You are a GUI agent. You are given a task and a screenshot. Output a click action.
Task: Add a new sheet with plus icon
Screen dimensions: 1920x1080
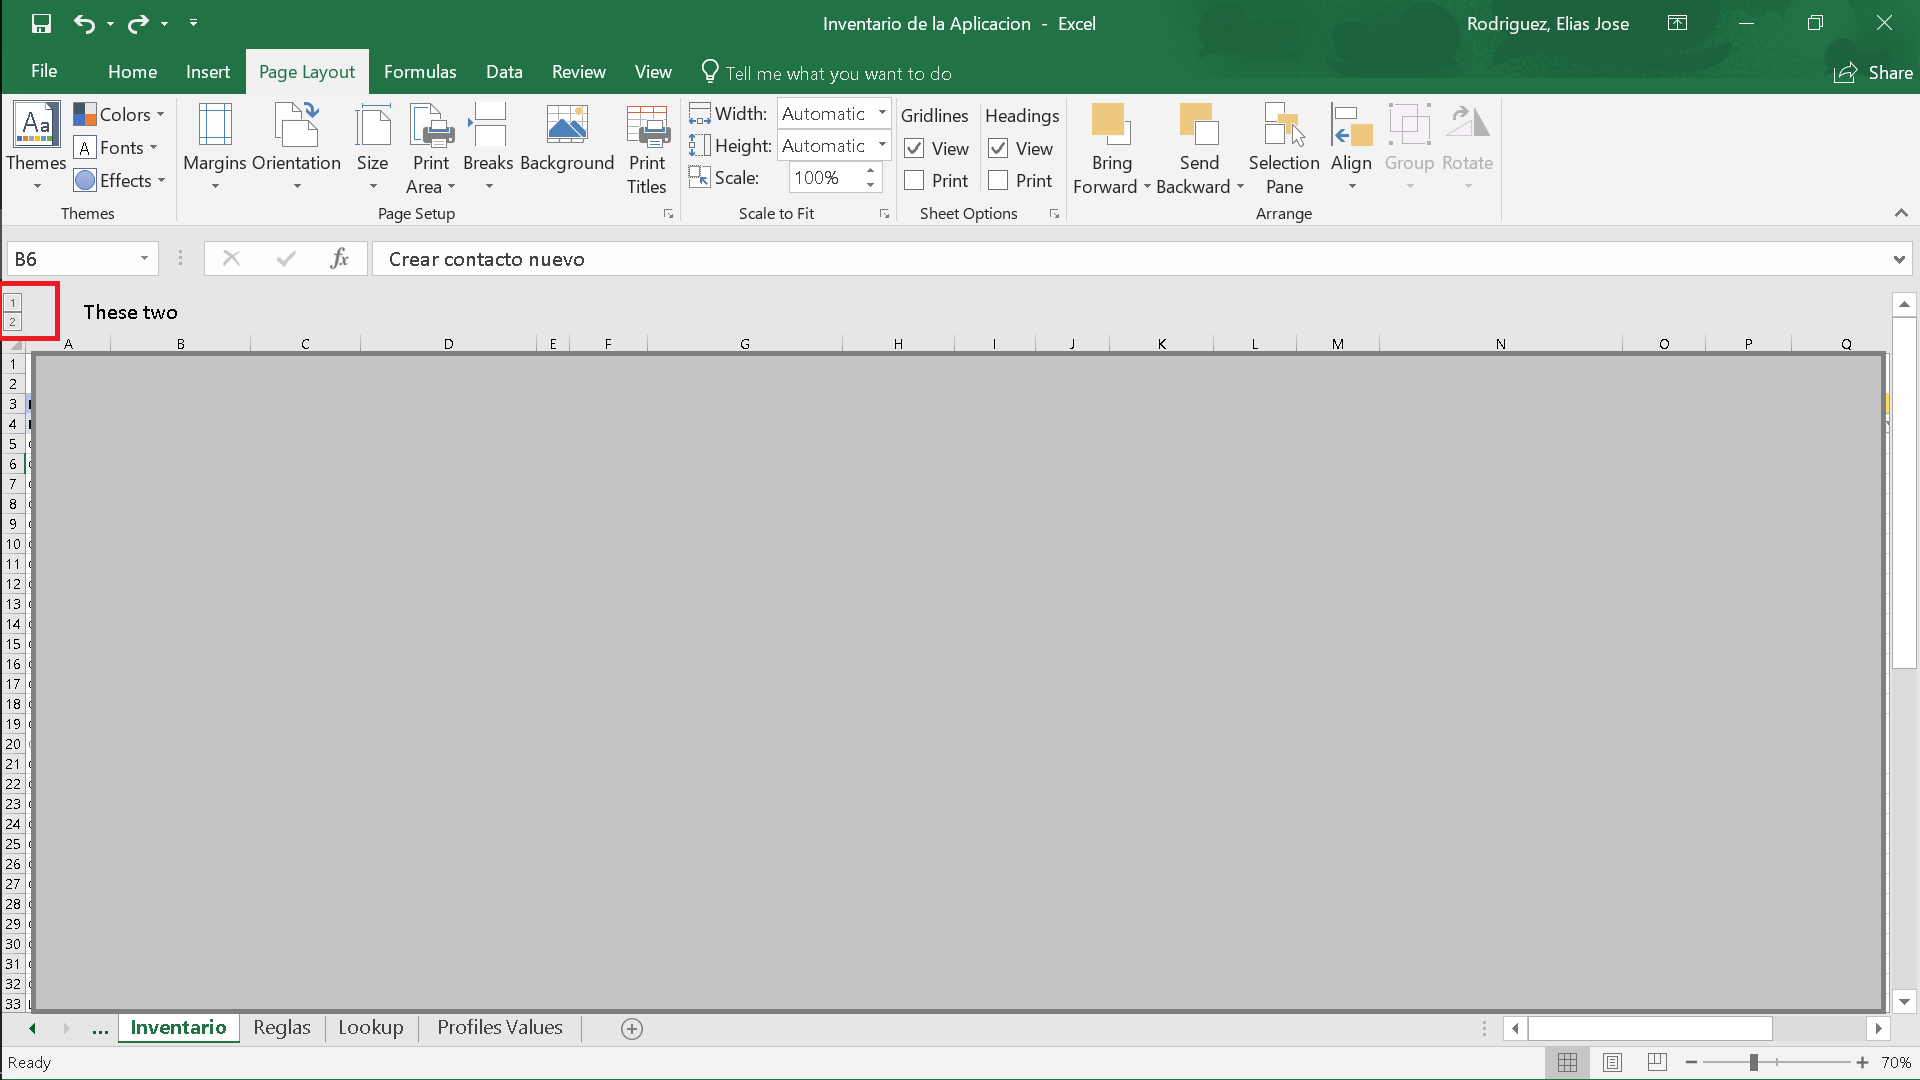[x=632, y=1028]
